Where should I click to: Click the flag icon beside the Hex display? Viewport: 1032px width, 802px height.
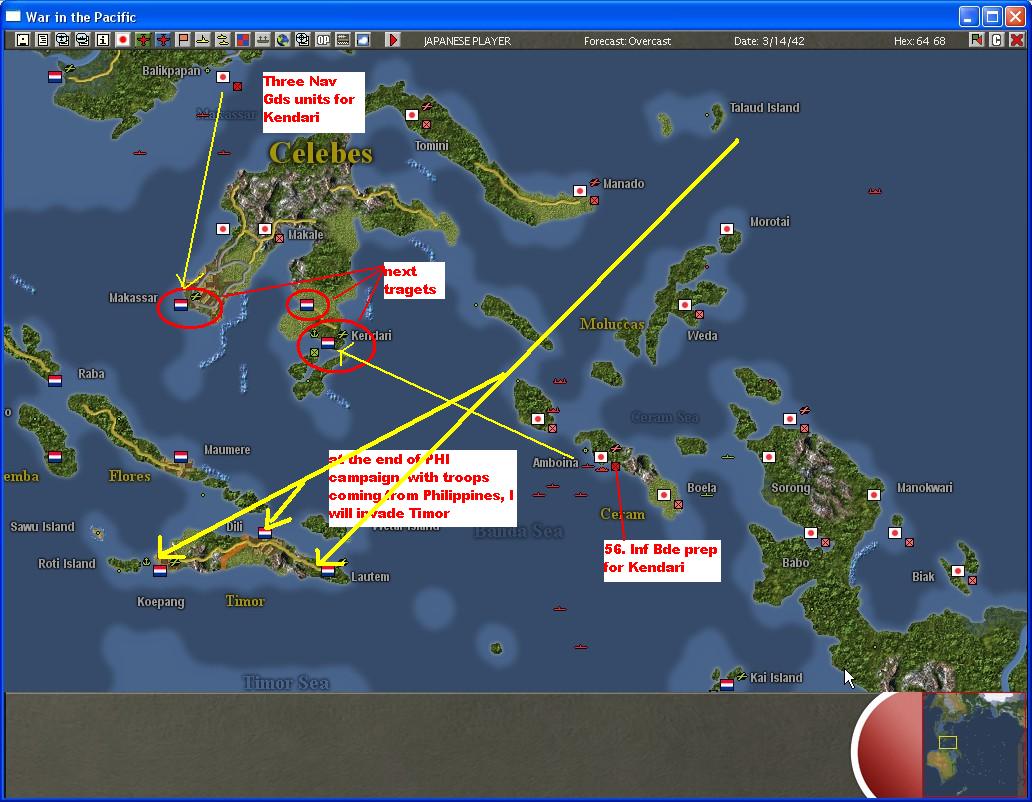click(x=977, y=41)
